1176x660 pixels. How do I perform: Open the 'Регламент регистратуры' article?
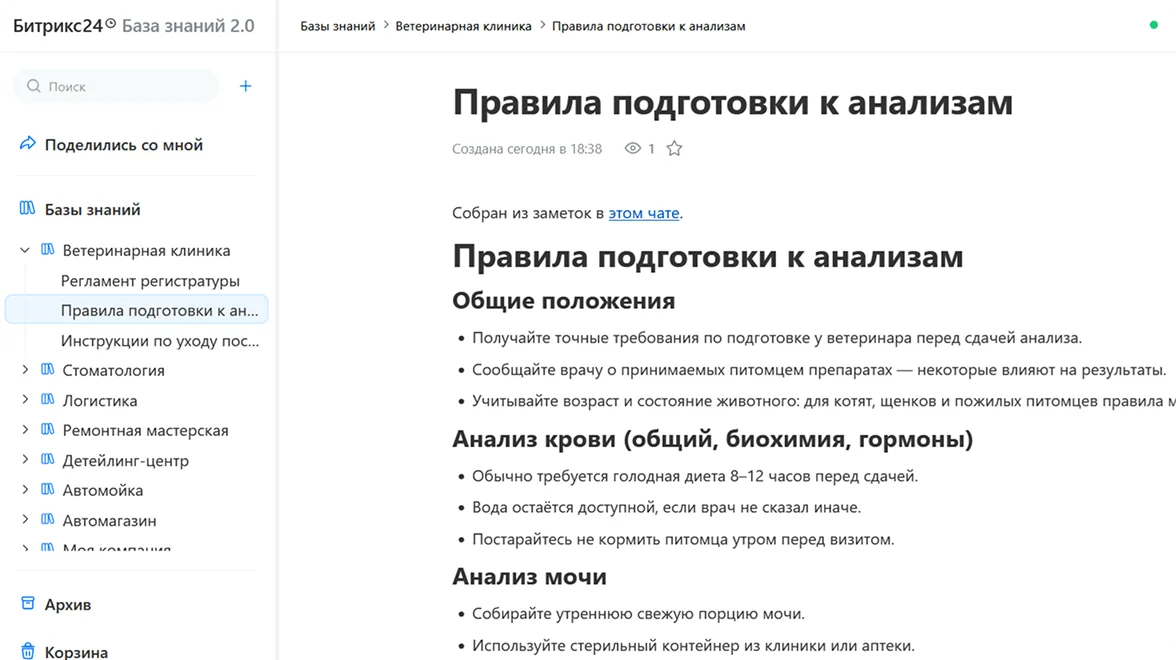point(150,280)
